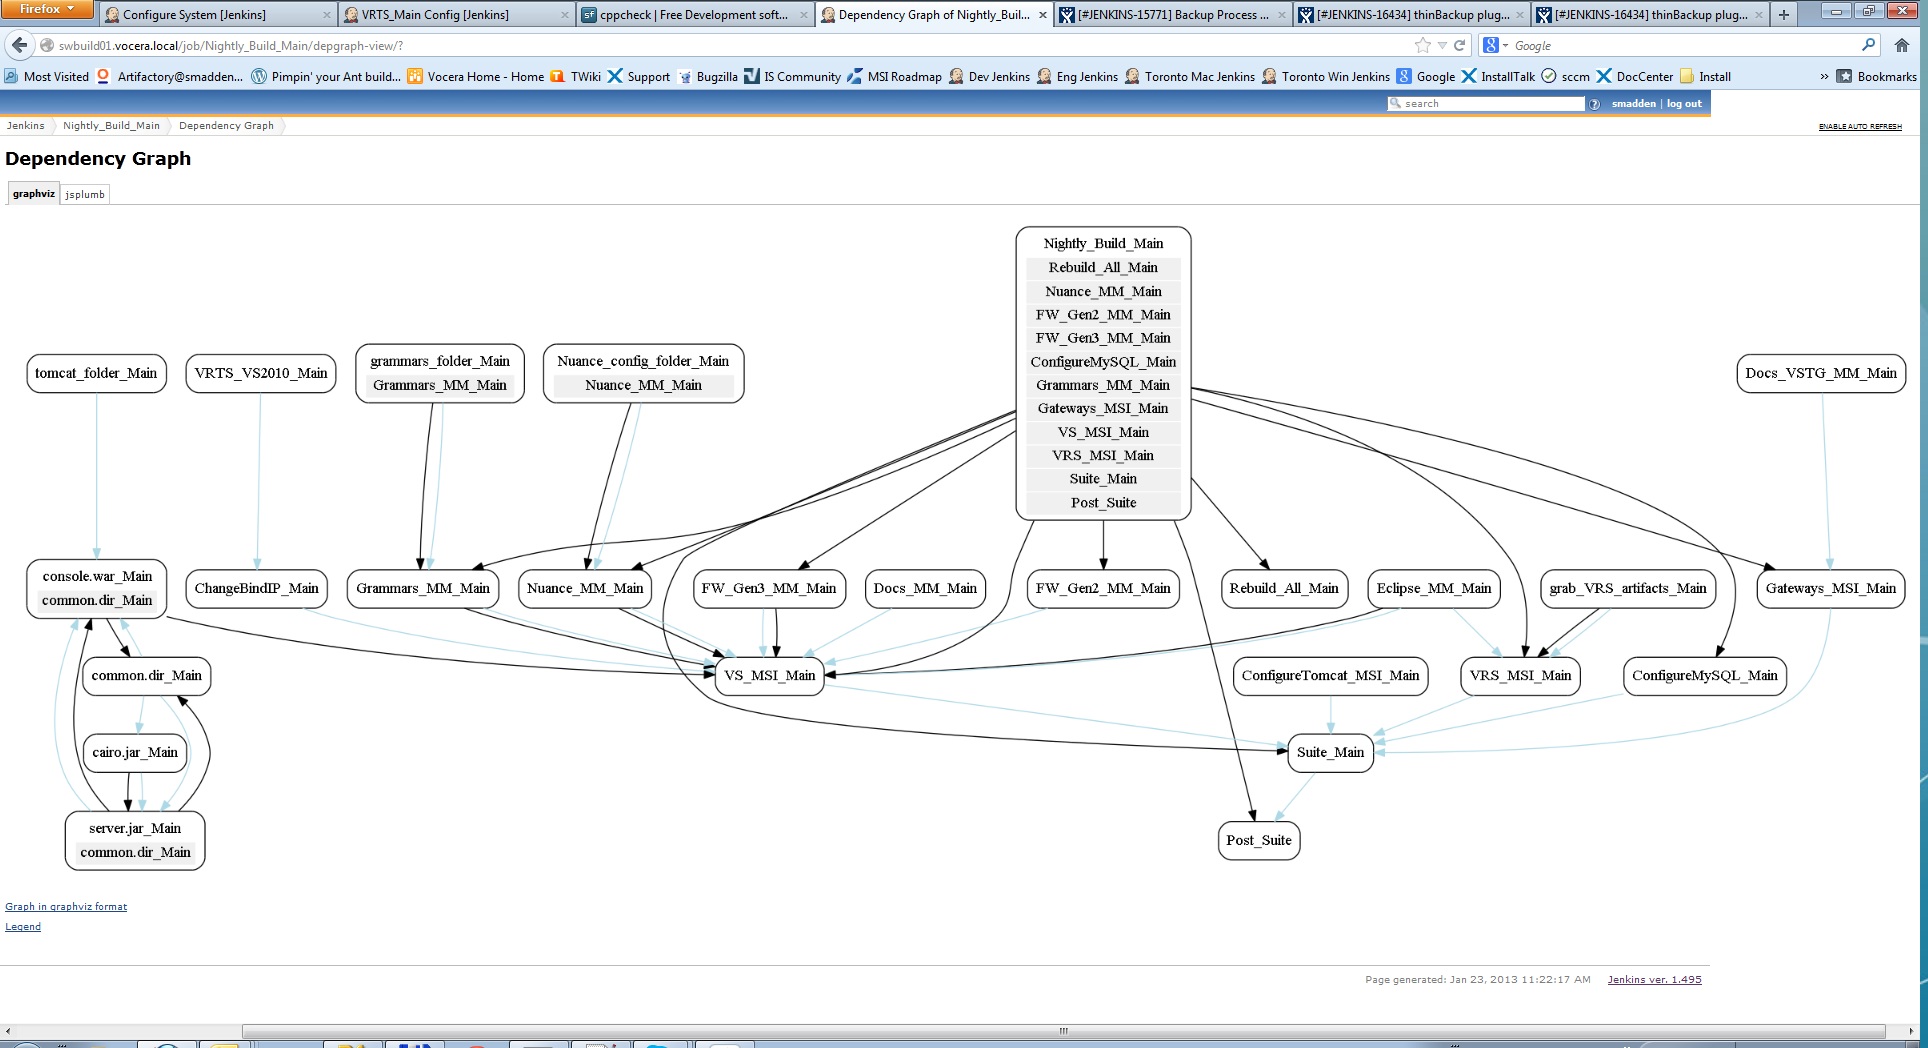The height and width of the screenshot is (1048, 1928).
Task: Bookmark this page with the star icon
Action: click(x=1422, y=45)
